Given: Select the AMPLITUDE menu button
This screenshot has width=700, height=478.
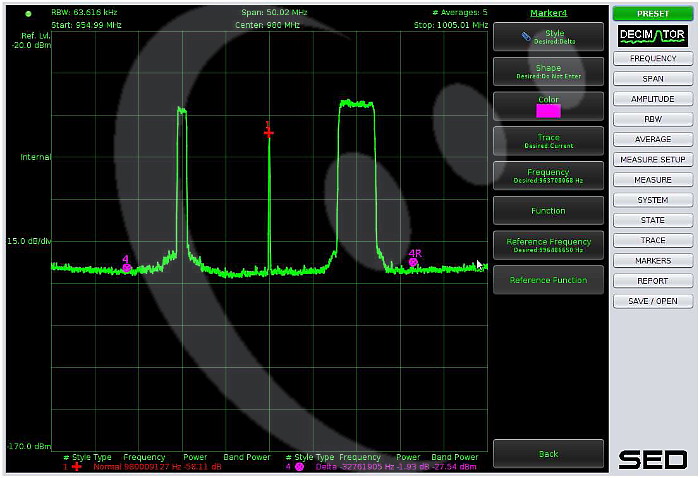Looking at the screenshot, I should click(x=652, y=99).
